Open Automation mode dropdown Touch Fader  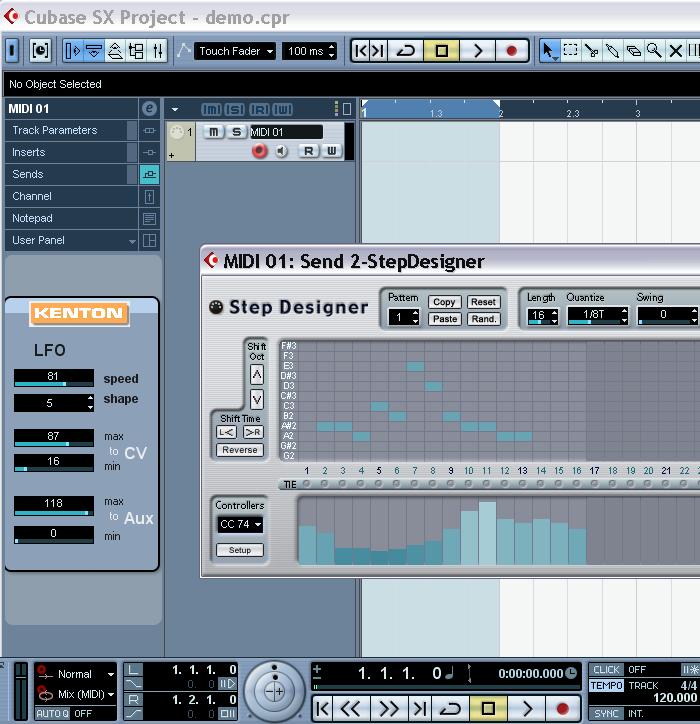pos(235,51)
